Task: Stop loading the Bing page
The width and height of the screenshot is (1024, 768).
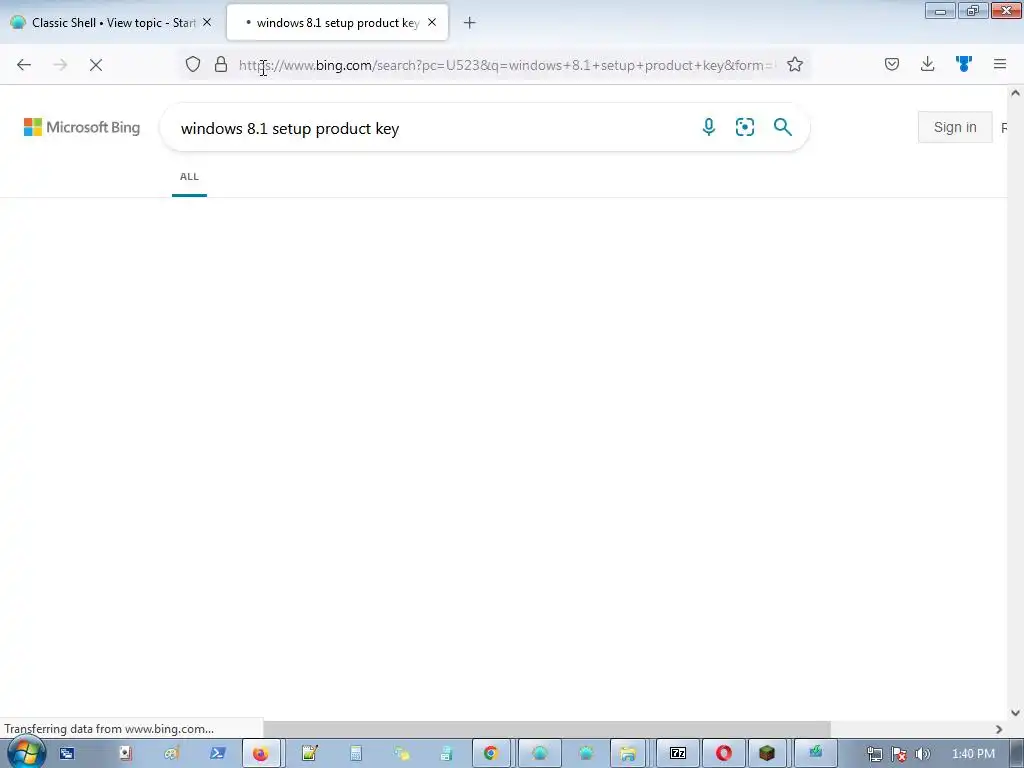Action: (x=96, y=65)
